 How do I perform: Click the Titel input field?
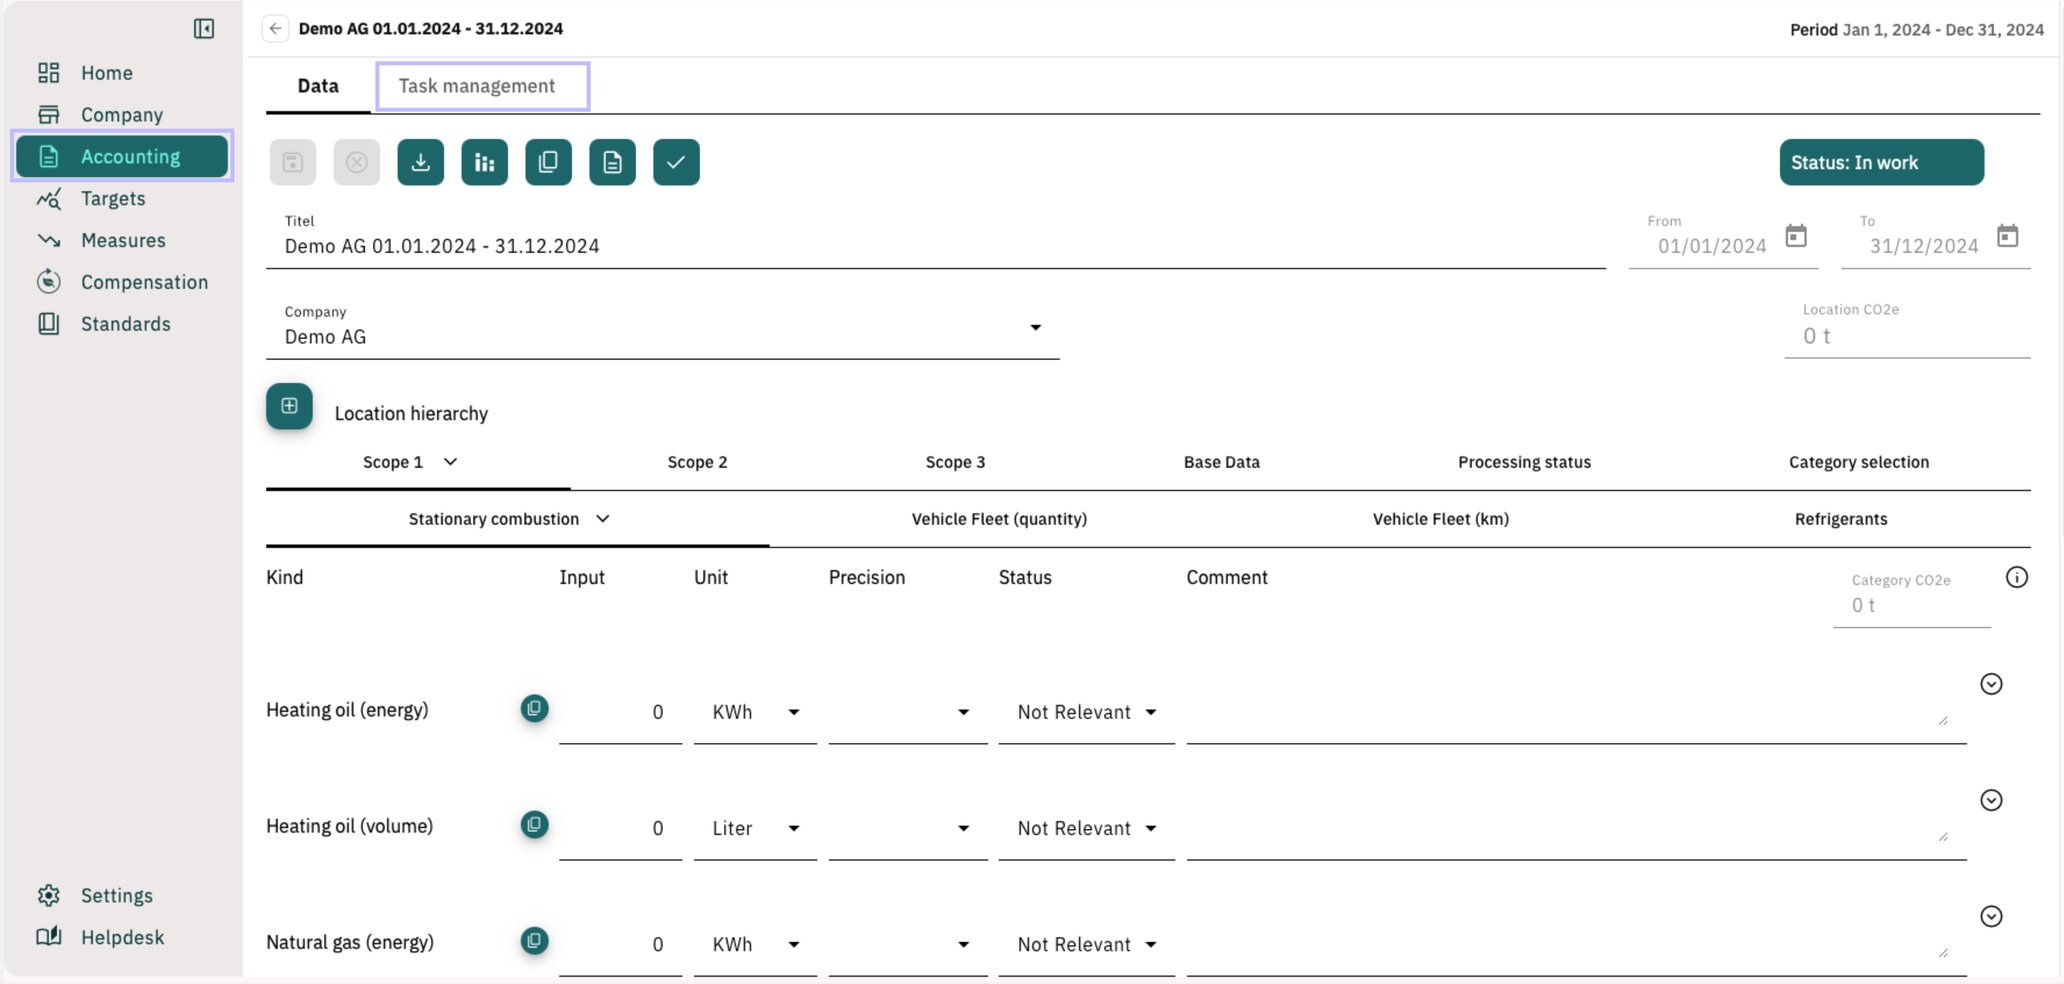pos(935,238)
